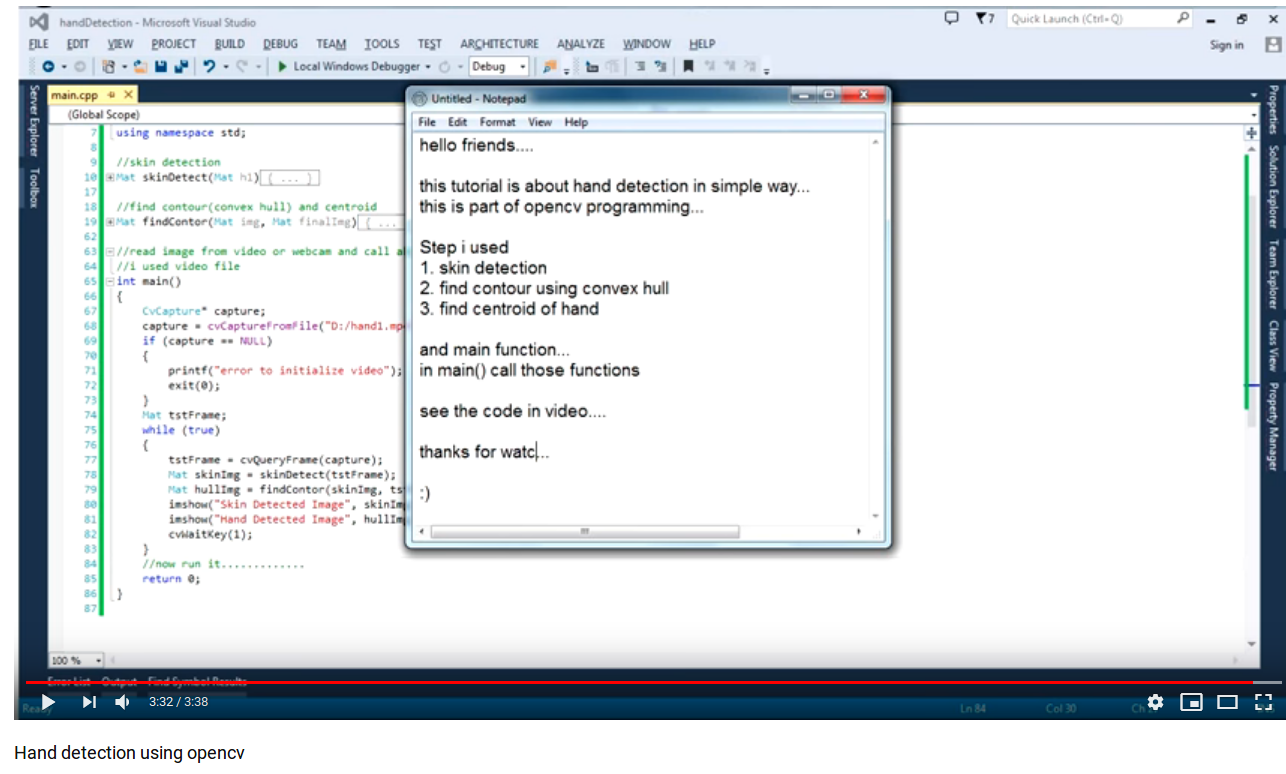Click the Navigate Backward arrow in toolbar

click(47, 67)
